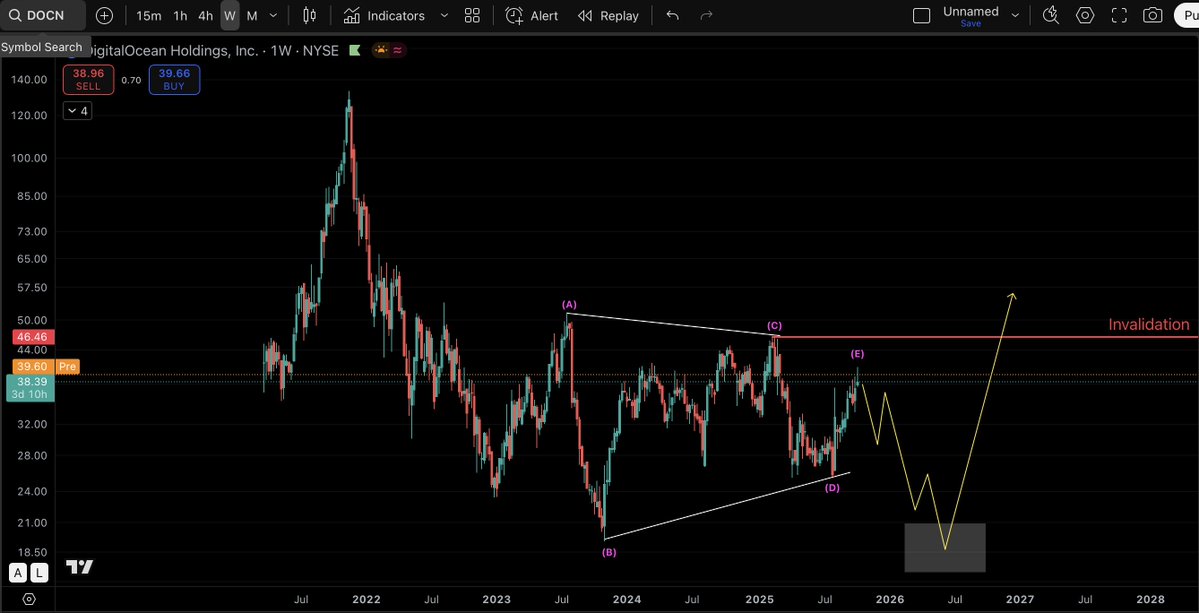Select the red Invalidation horizontal line label
Screen dimensions: 1199x613
point(1149,325)
